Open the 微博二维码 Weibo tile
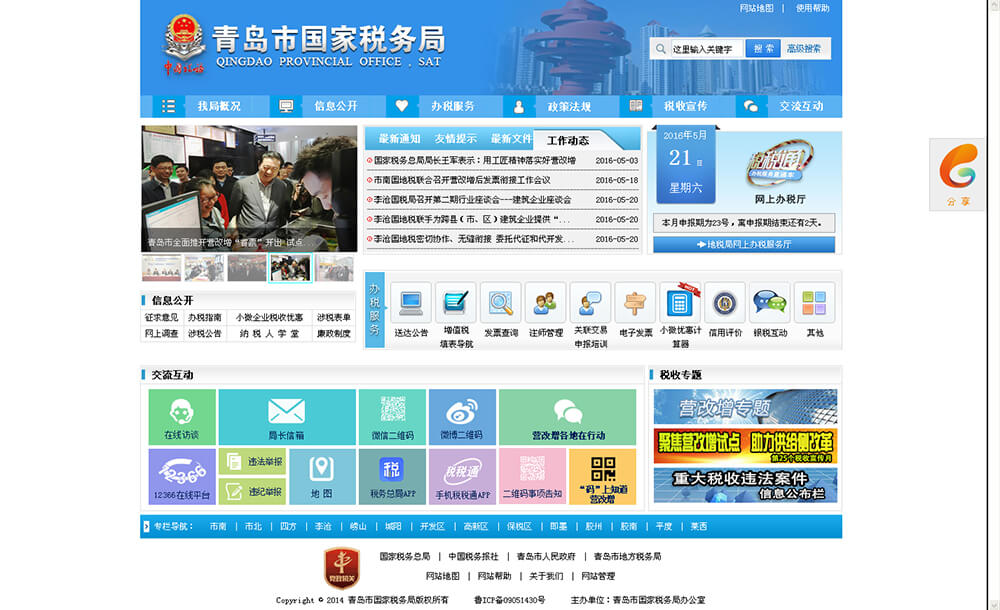The width and height of the screenshot is (1000, 610). pos(461,416)
